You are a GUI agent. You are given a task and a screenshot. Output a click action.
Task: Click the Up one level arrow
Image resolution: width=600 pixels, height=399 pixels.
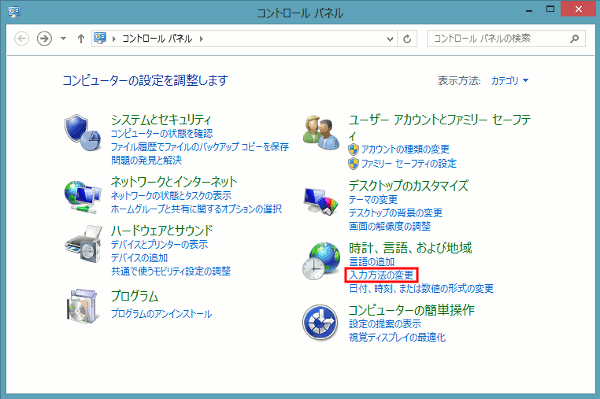tap(81, 39)
